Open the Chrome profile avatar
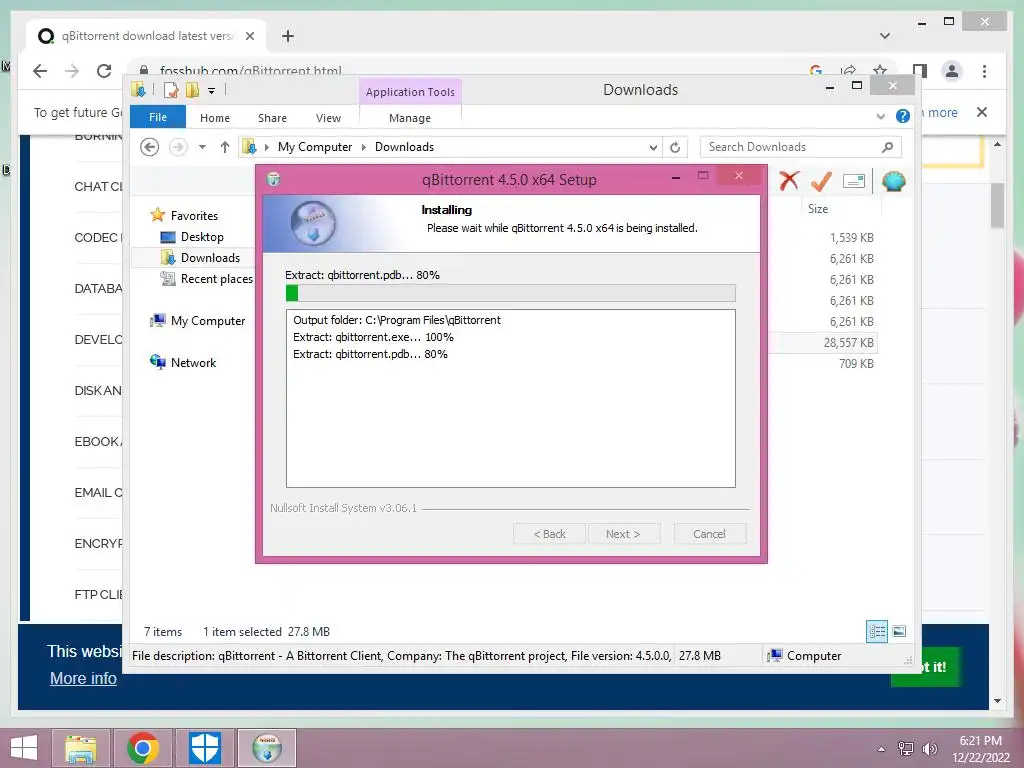Image resolution: width=1024 pixels, height=768 pixels. [x=952, y=71]
